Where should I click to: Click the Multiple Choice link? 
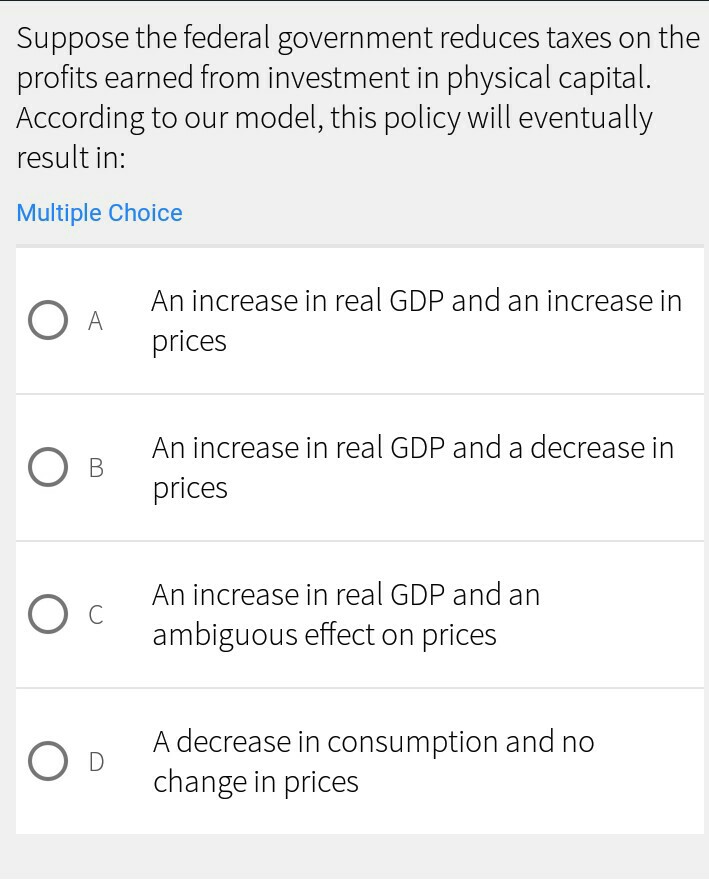tap(99, 213)
